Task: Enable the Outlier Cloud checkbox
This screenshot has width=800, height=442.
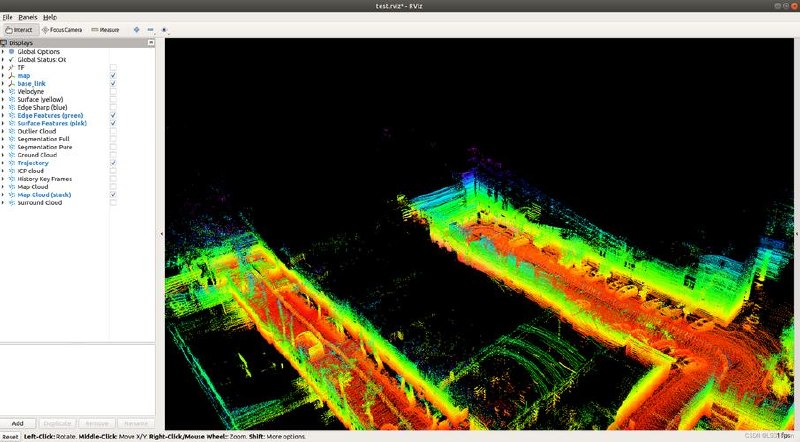Action: (x=113, y=131)
